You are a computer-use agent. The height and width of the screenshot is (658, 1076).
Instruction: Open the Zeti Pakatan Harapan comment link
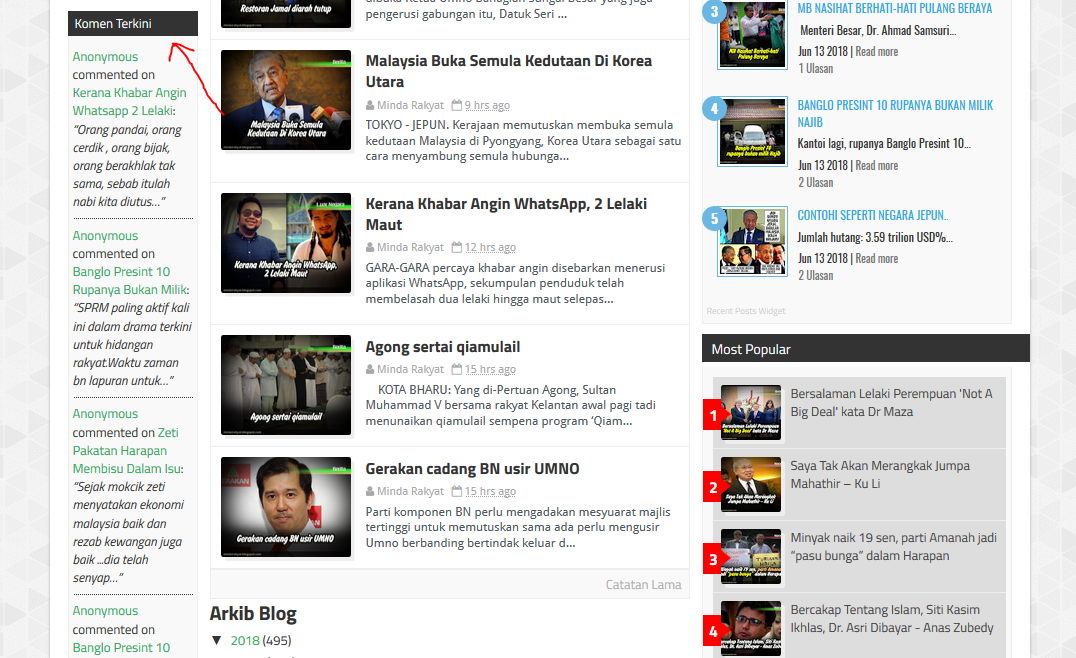pyautogui.click(x=126, y=451)
